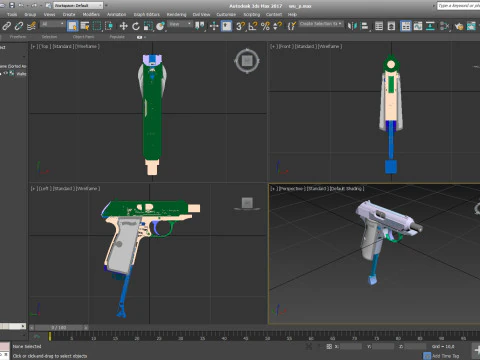480x360 pixels.
Task: Switch to the Freeform ribbon tab
Action: 18,37
